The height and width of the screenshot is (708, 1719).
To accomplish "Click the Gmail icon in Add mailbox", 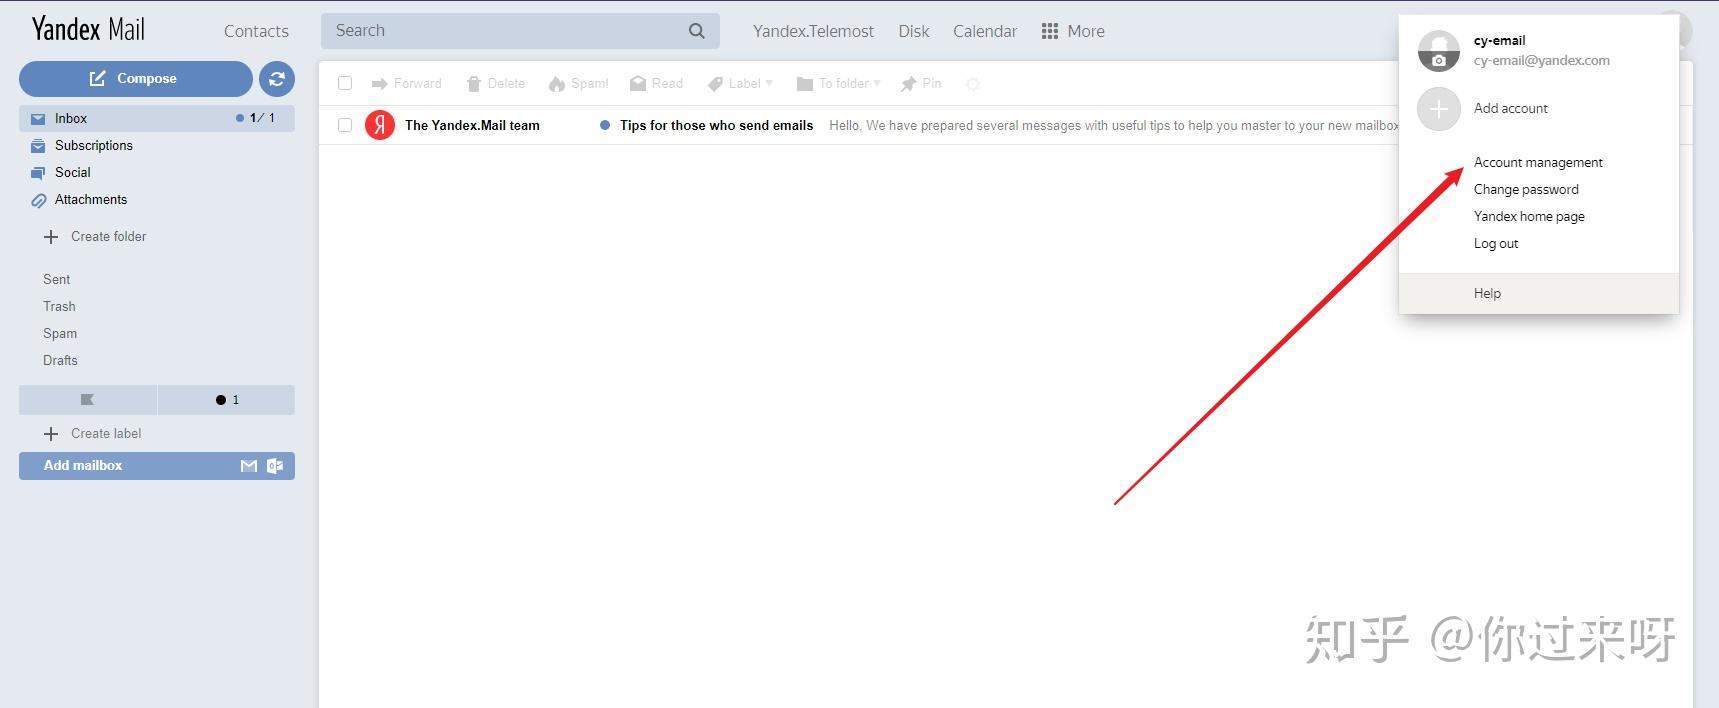I will pyautogui.click(x=249, y=466).
